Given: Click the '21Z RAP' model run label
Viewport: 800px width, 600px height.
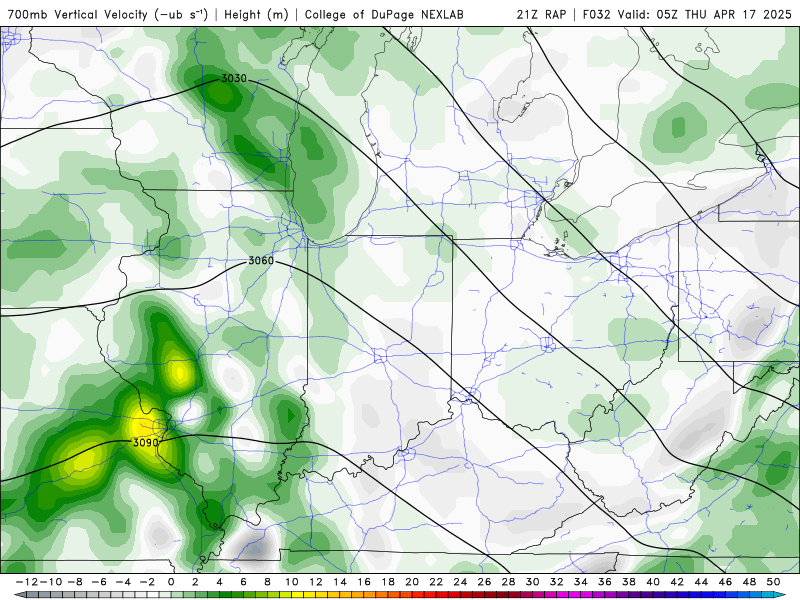Looking at the screenshot, I should click(x=541, y=14).
